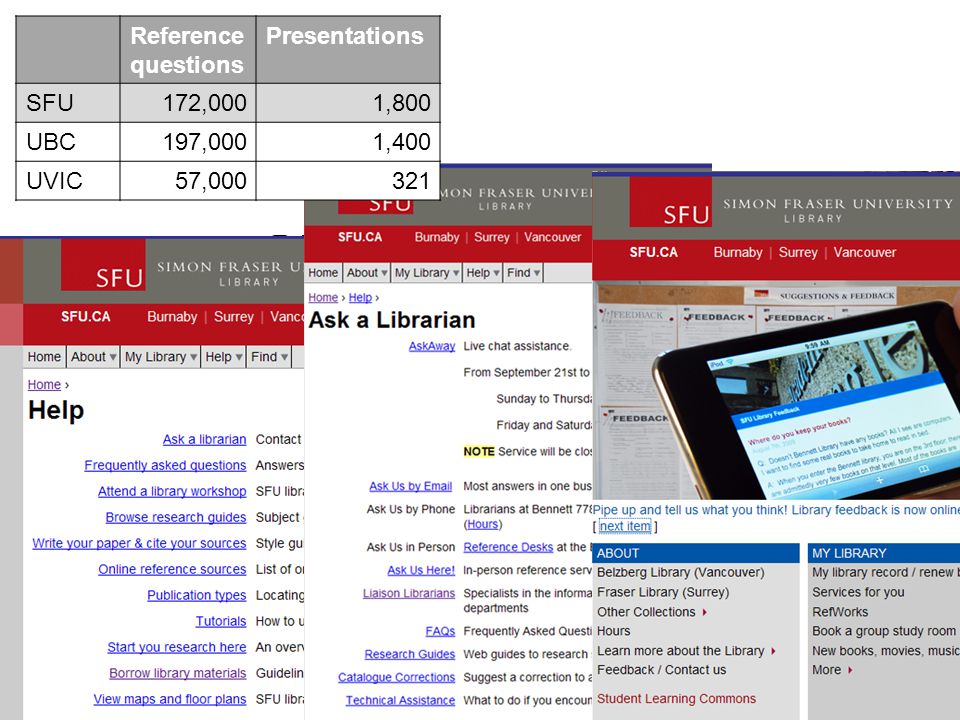
Task: Open Frequently asked questions link
Action: tap(165, 465)
